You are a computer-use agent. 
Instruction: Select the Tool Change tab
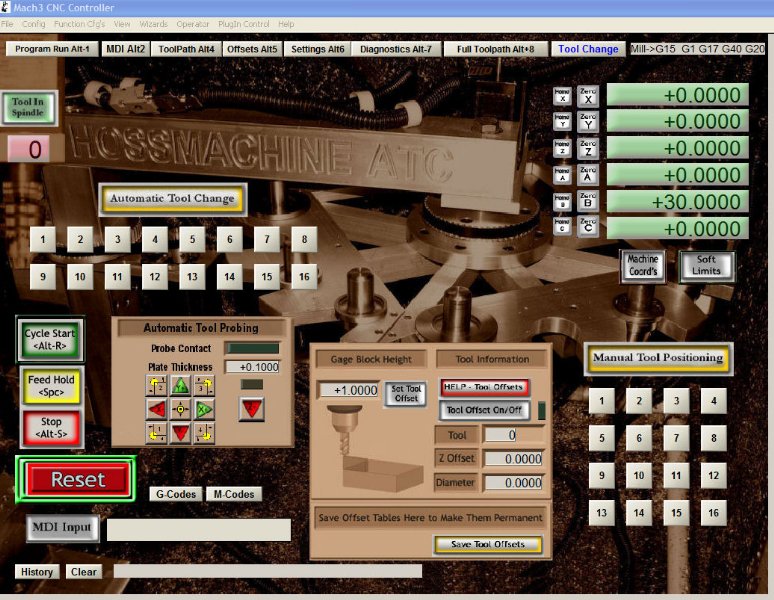point(588,49)
